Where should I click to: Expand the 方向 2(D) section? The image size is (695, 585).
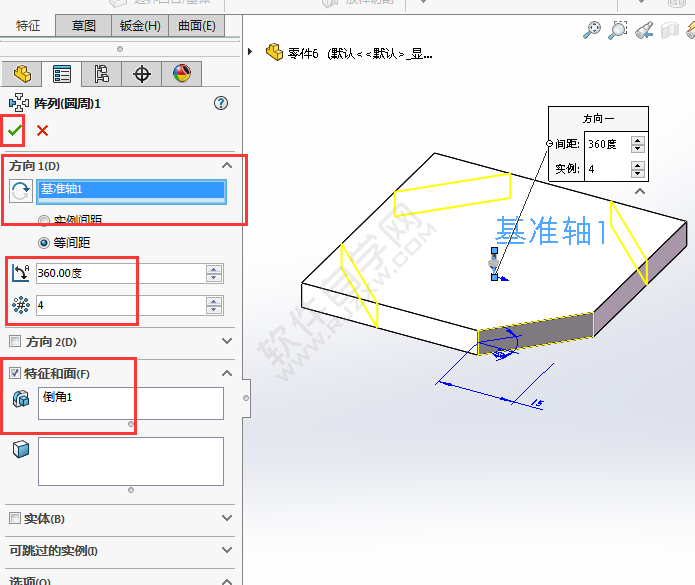tap(227, 341)
